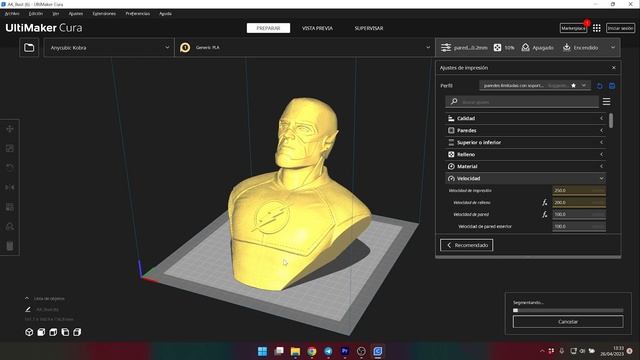Viewport: 640px width, 360px height.
Task: Click the profile settings sliders icon
Action: tap(446, 48)
